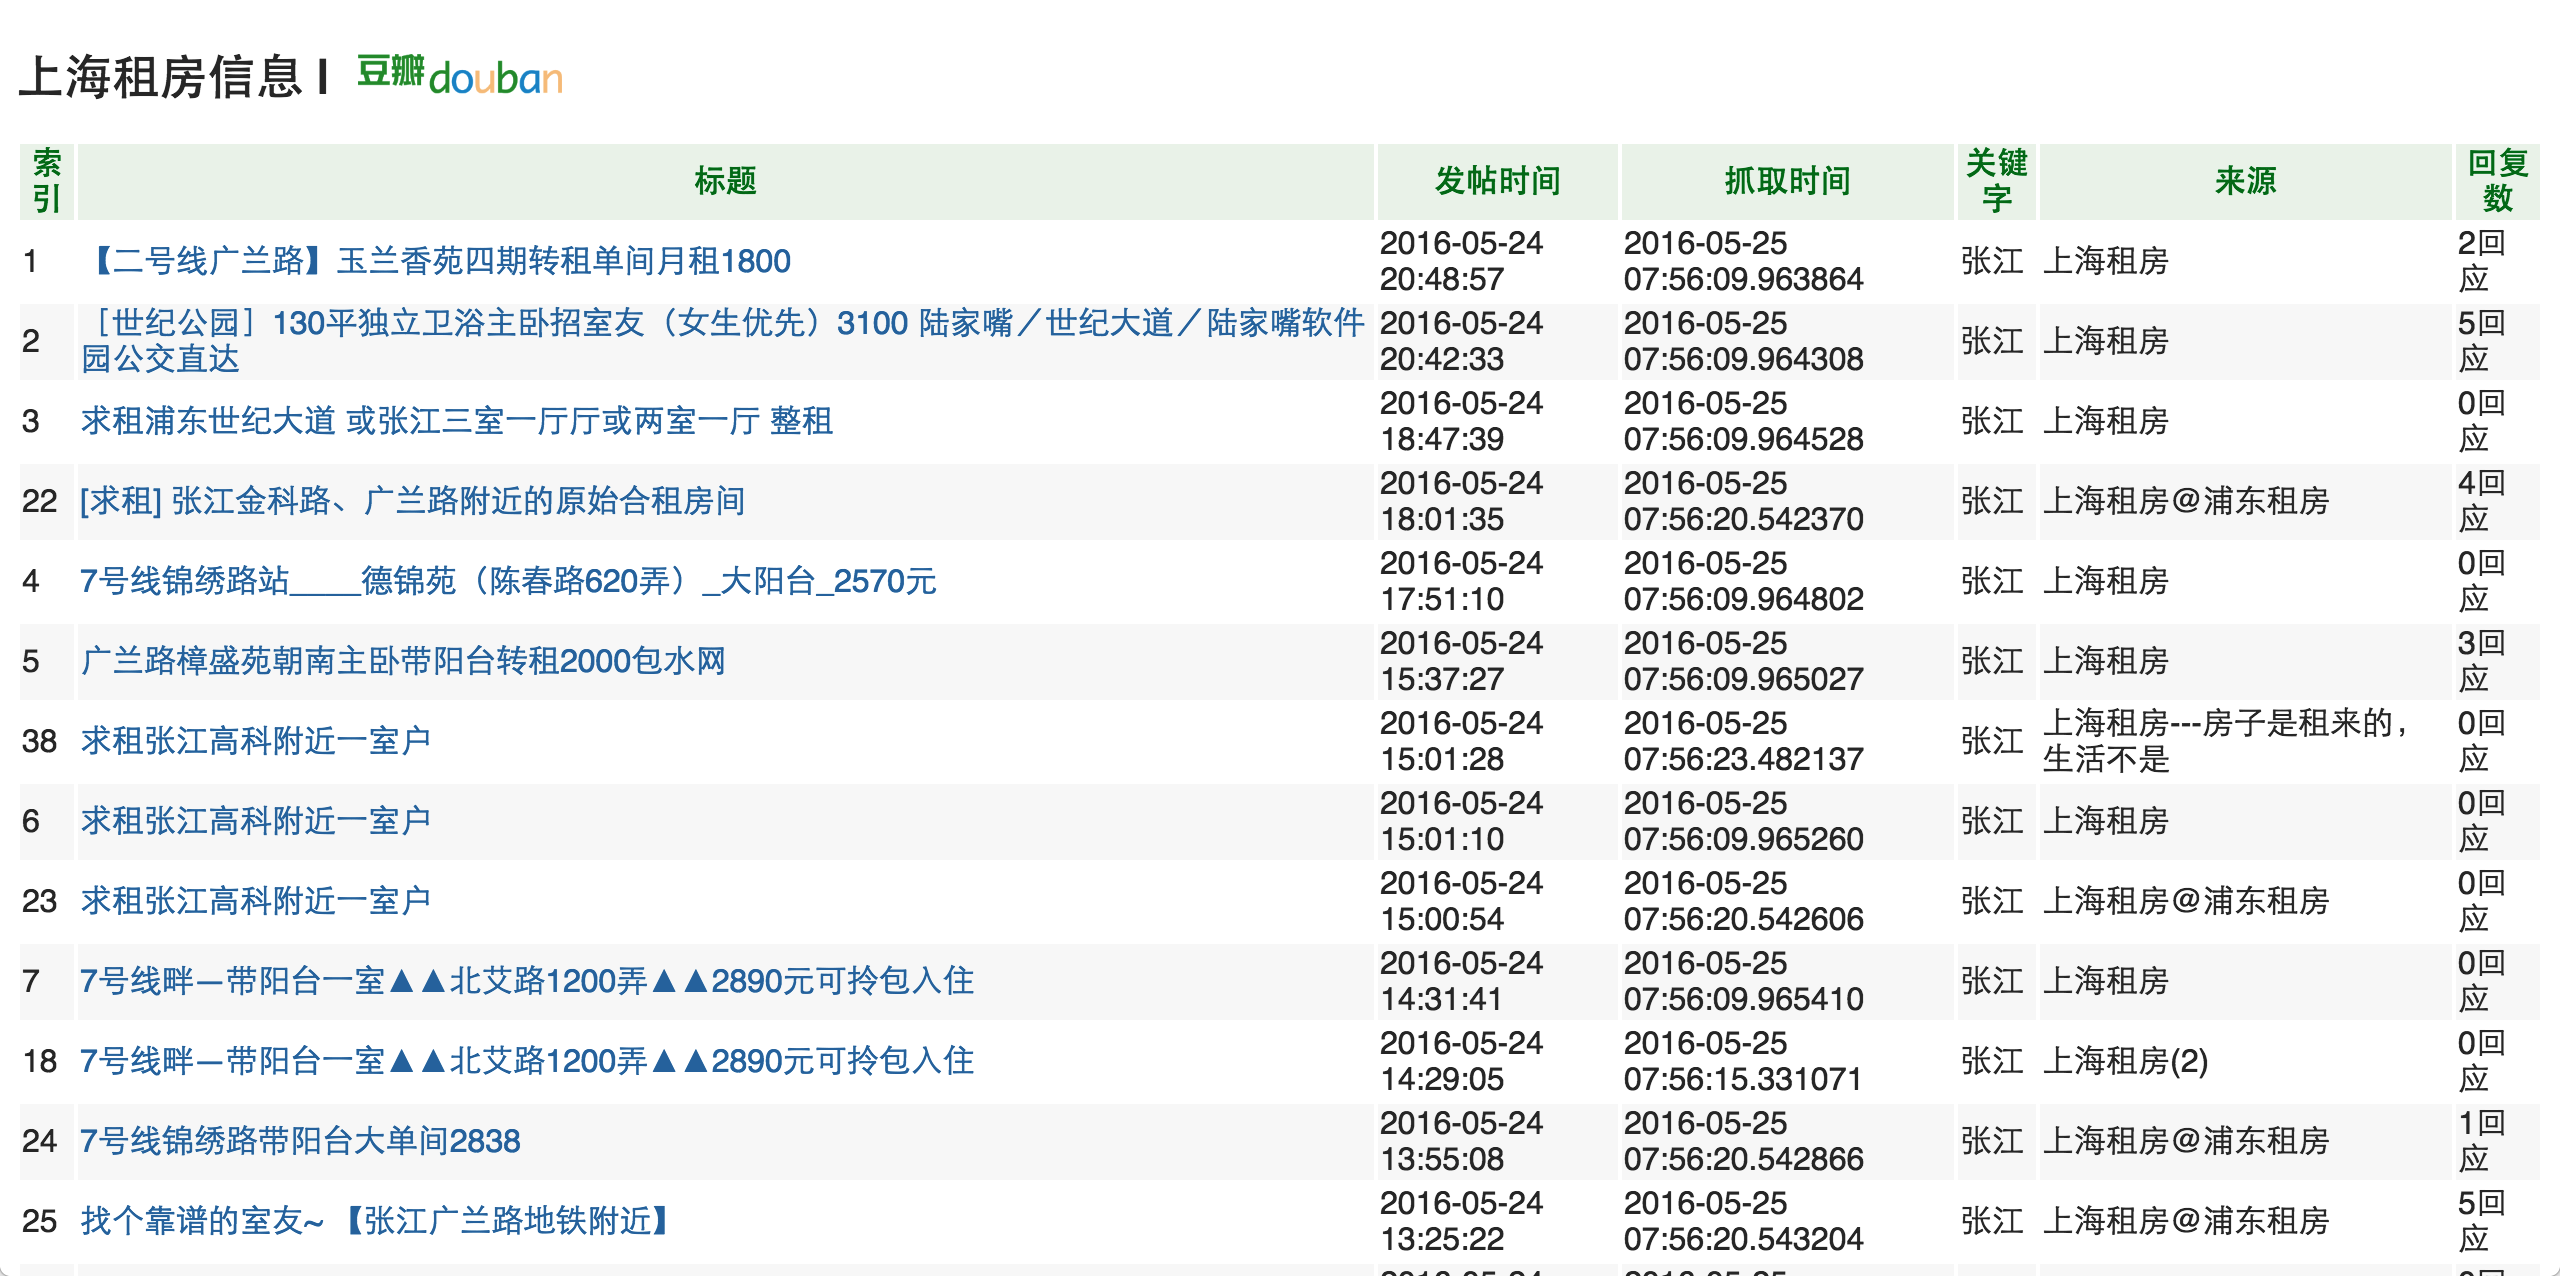
Task: Click the 发帖时间 column header
Action: tap(1497, 181)
